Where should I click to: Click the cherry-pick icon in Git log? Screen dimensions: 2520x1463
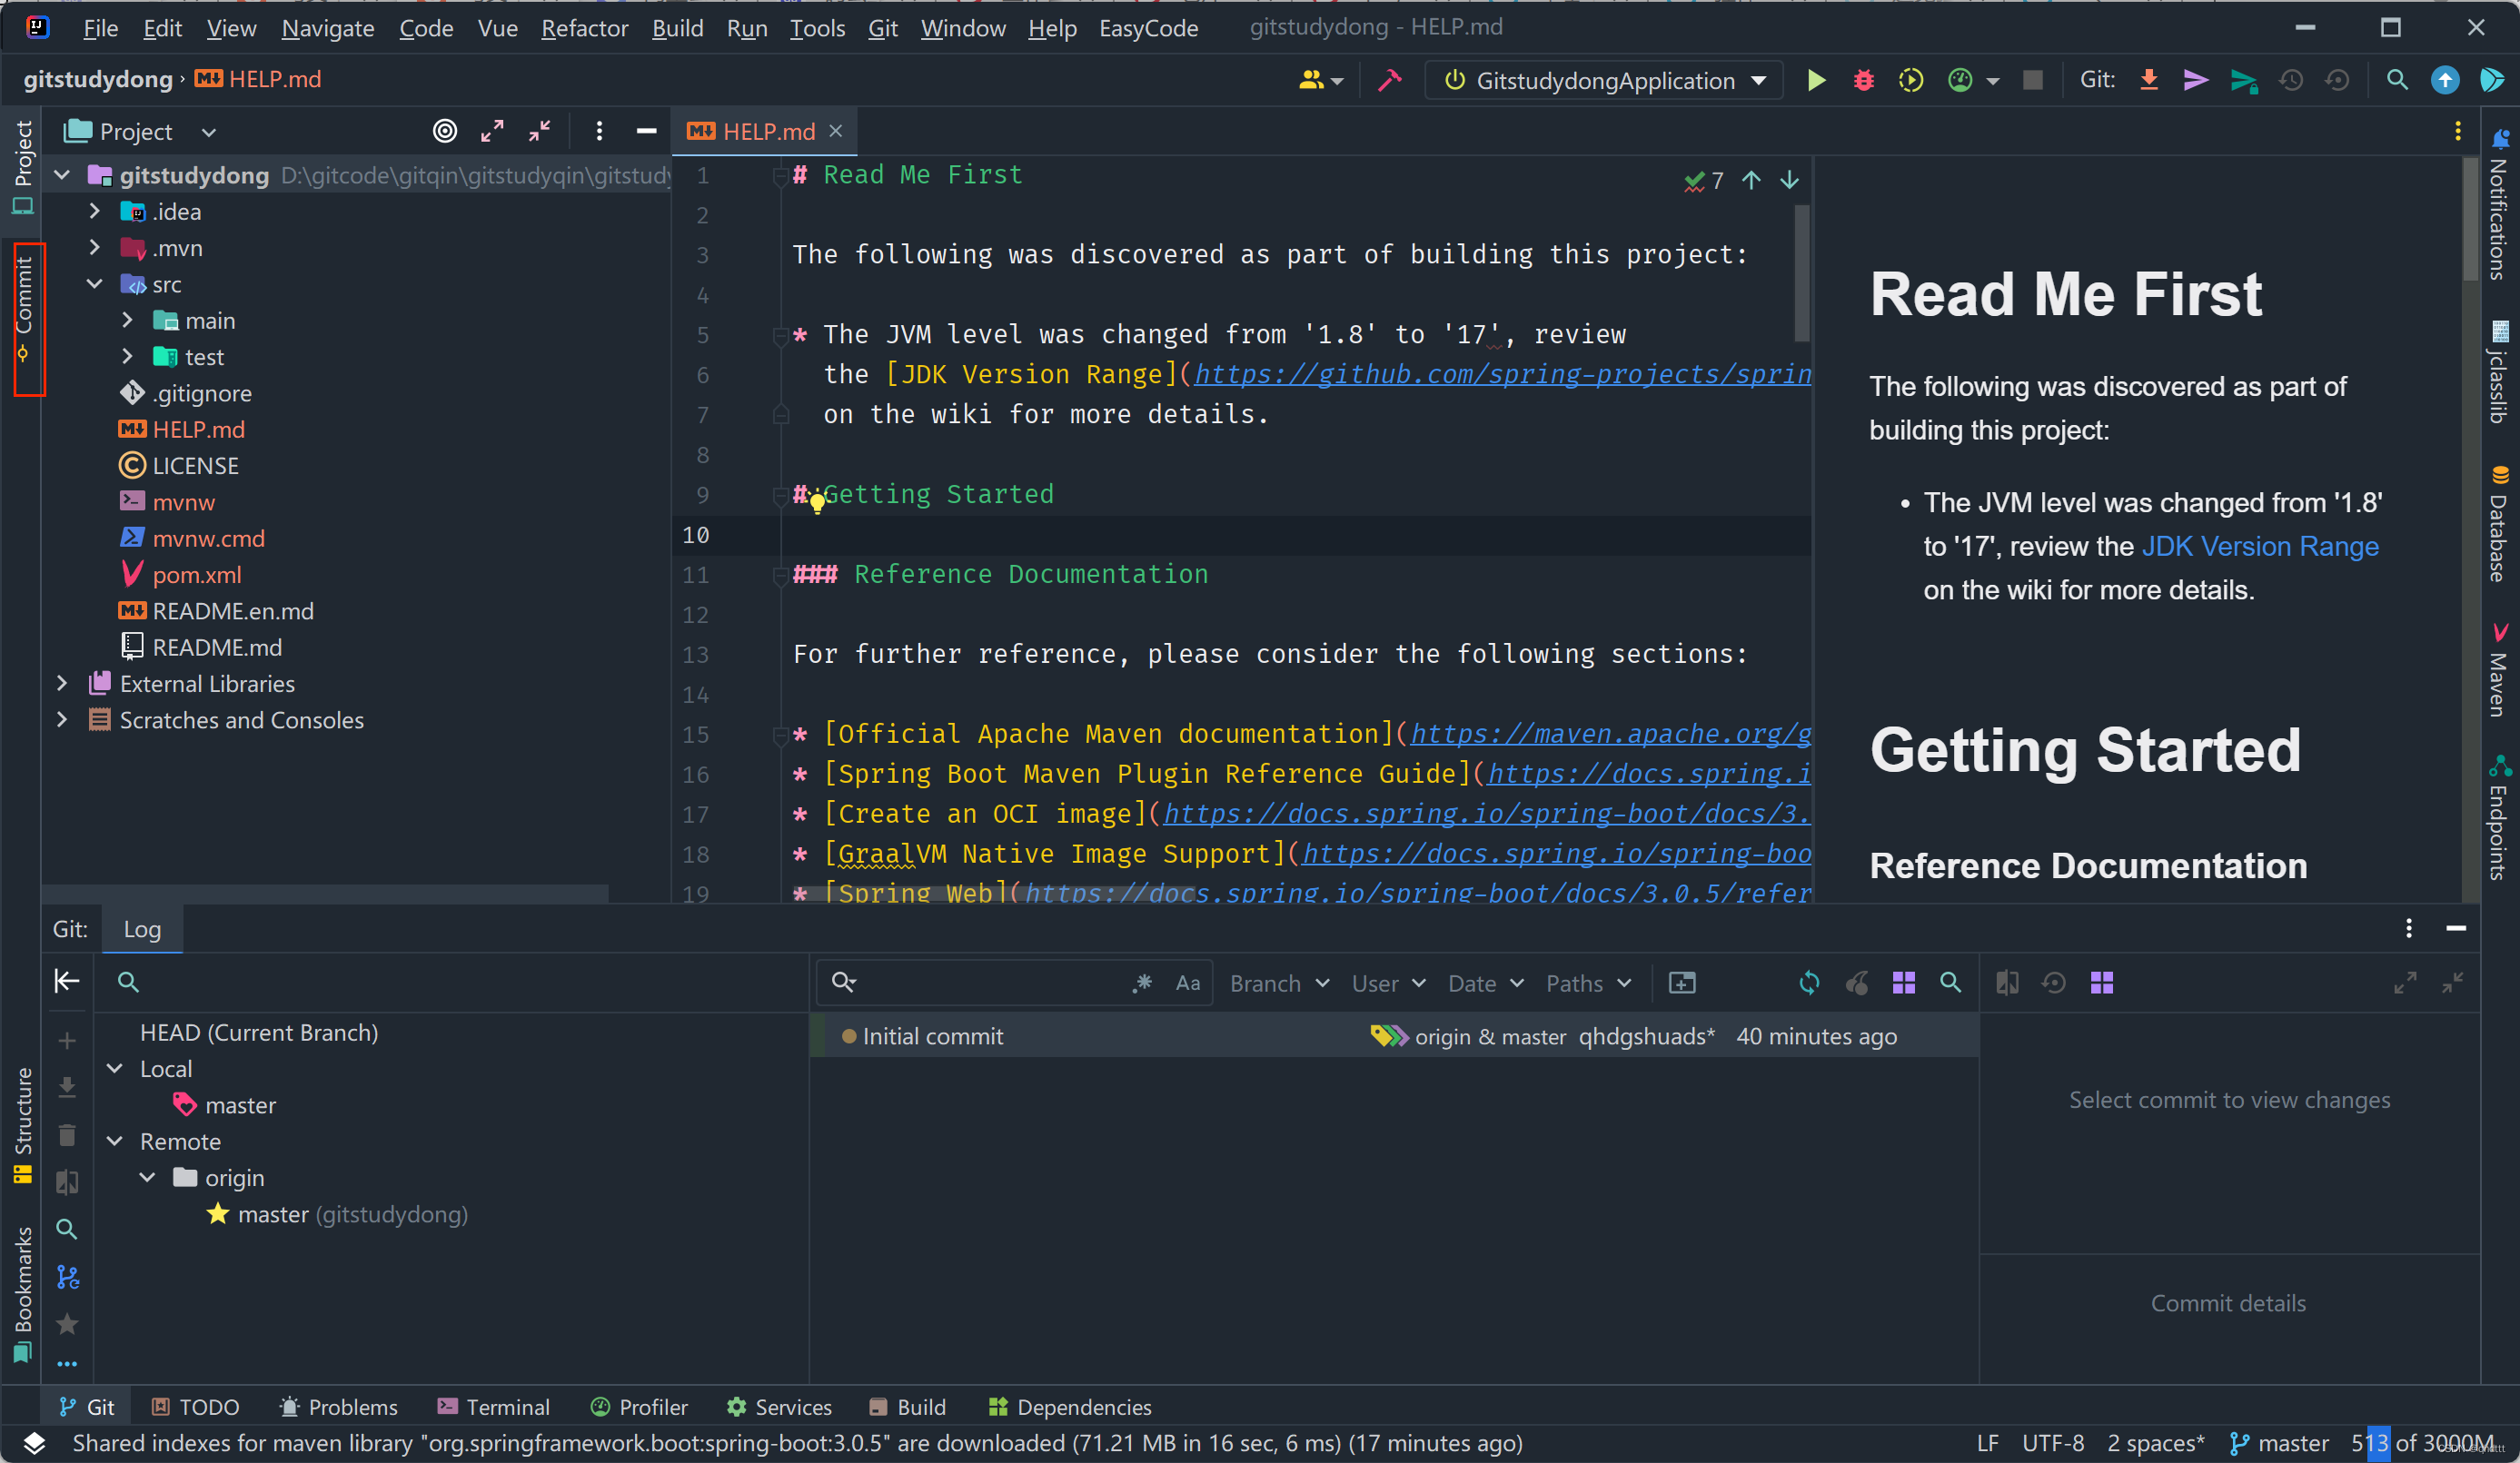[1857, 983]
